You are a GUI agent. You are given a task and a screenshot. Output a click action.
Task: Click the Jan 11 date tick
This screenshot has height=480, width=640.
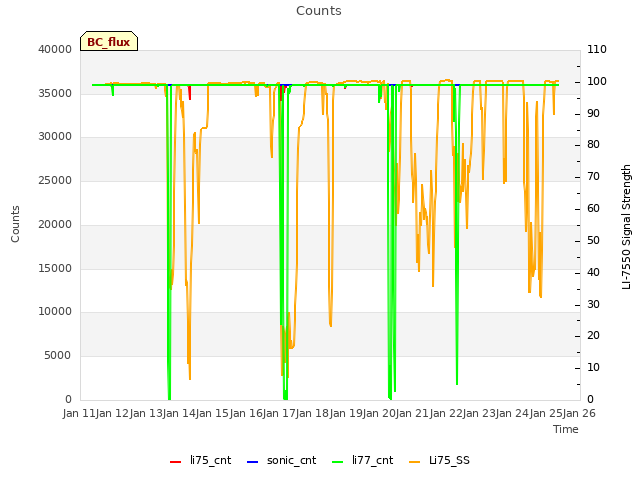[x=79, y=413]
